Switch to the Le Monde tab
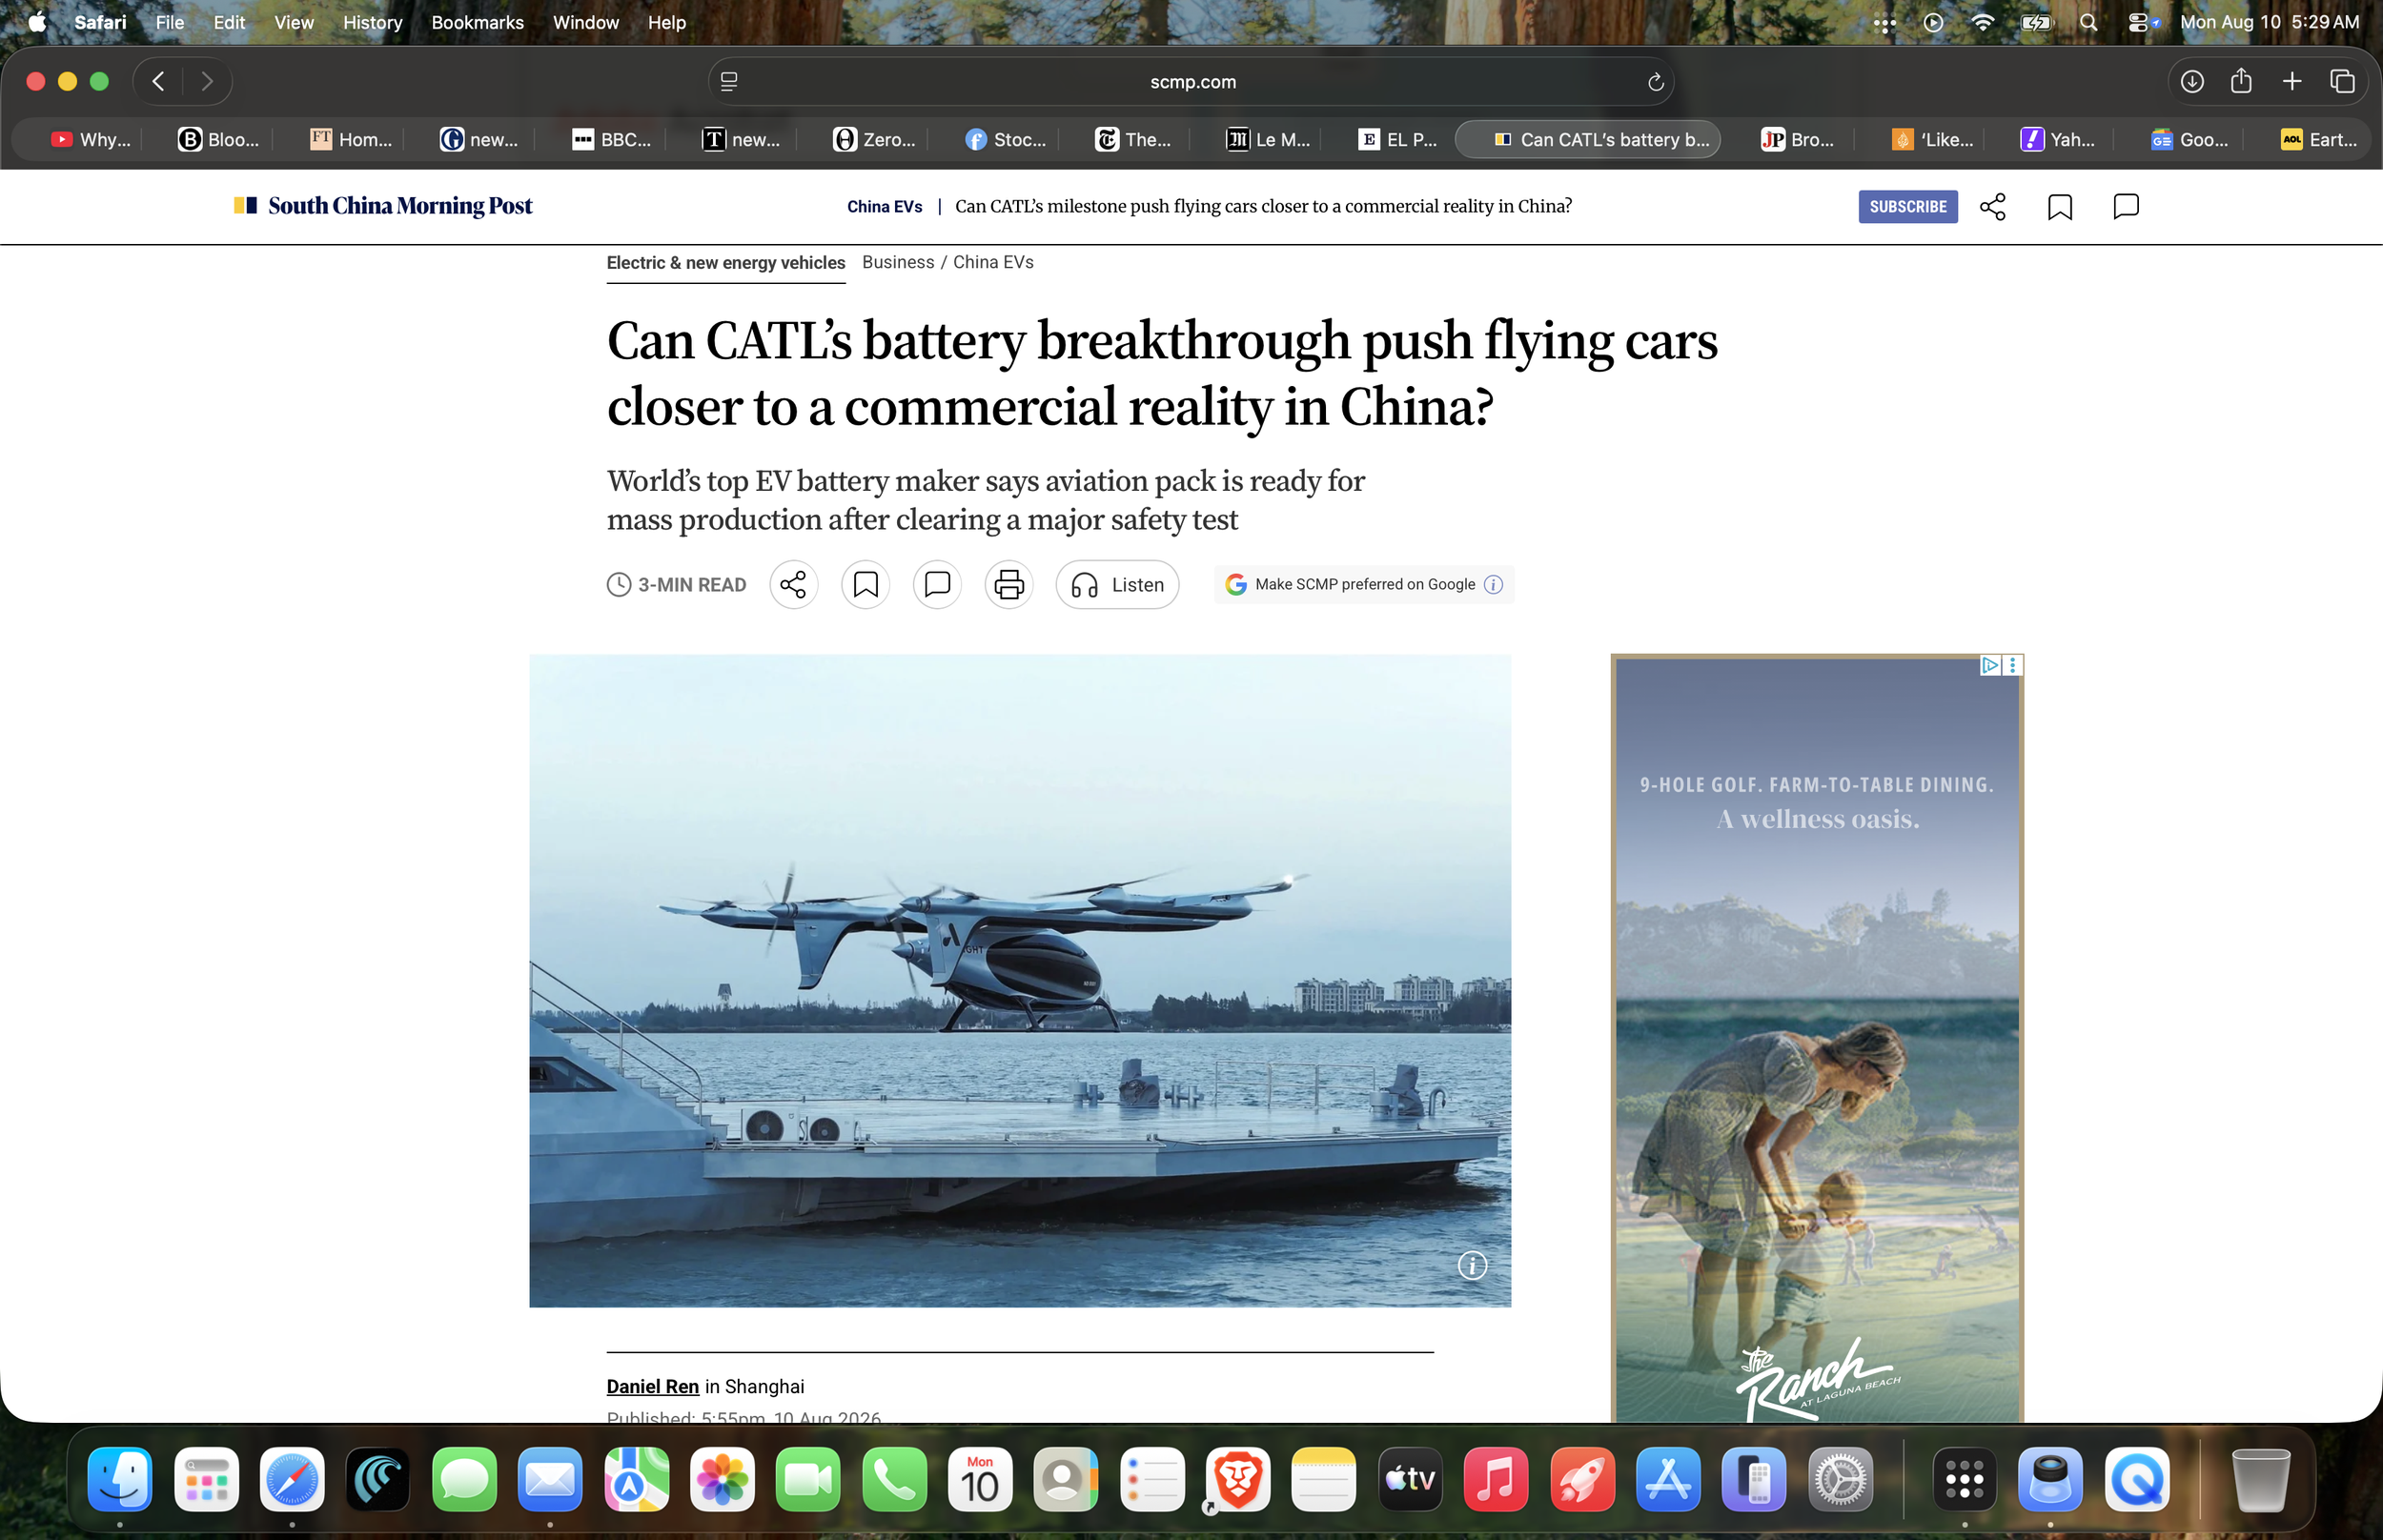2383x1540 pixels. tap(1268, 140)
